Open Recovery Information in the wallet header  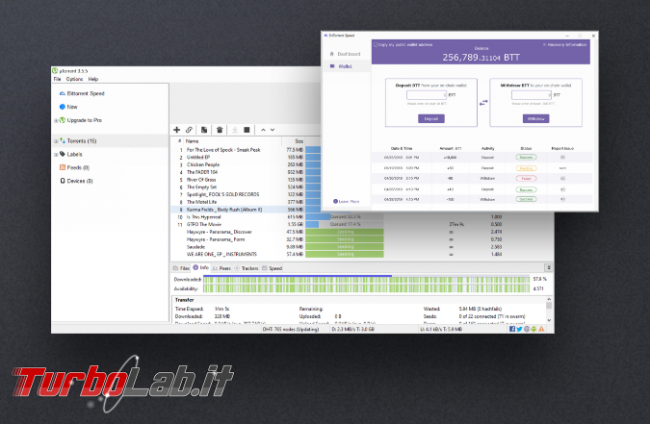tap(565, 44)
